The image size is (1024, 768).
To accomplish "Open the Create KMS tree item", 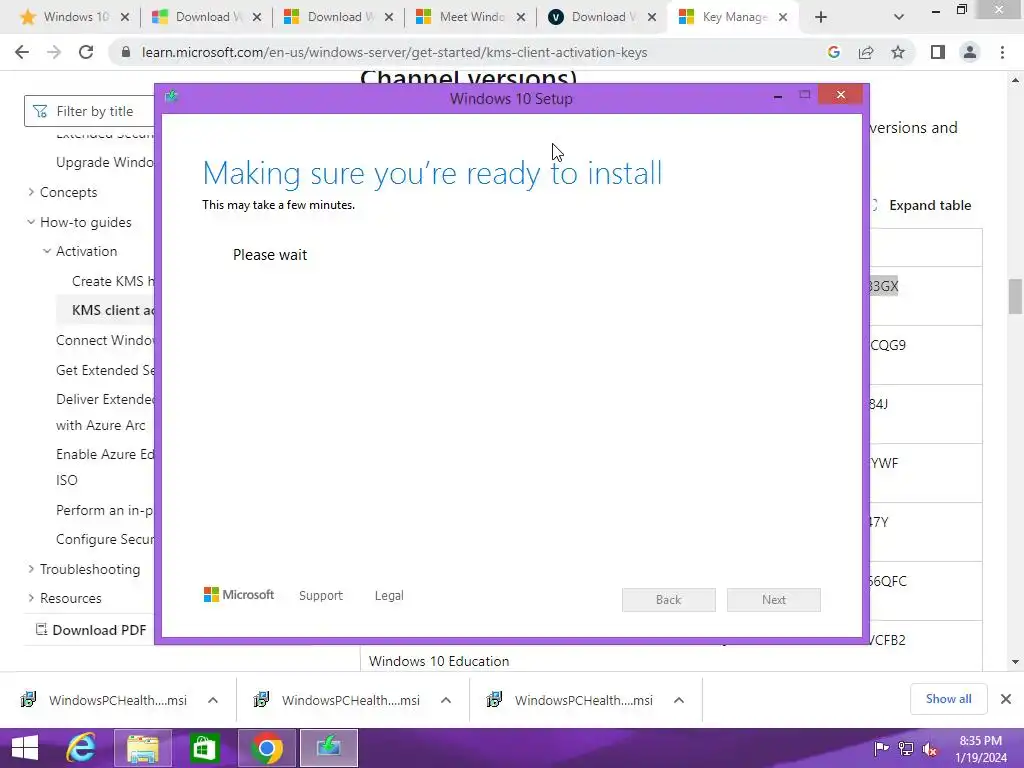I will coord(113,281).
